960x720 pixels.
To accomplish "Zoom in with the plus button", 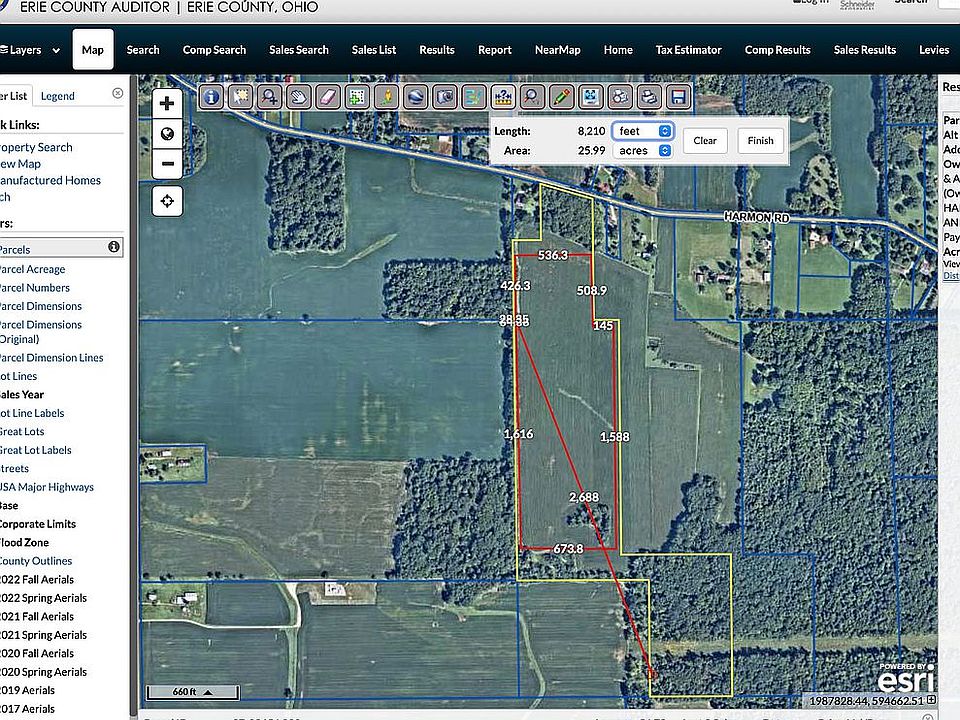I will 167,103.
